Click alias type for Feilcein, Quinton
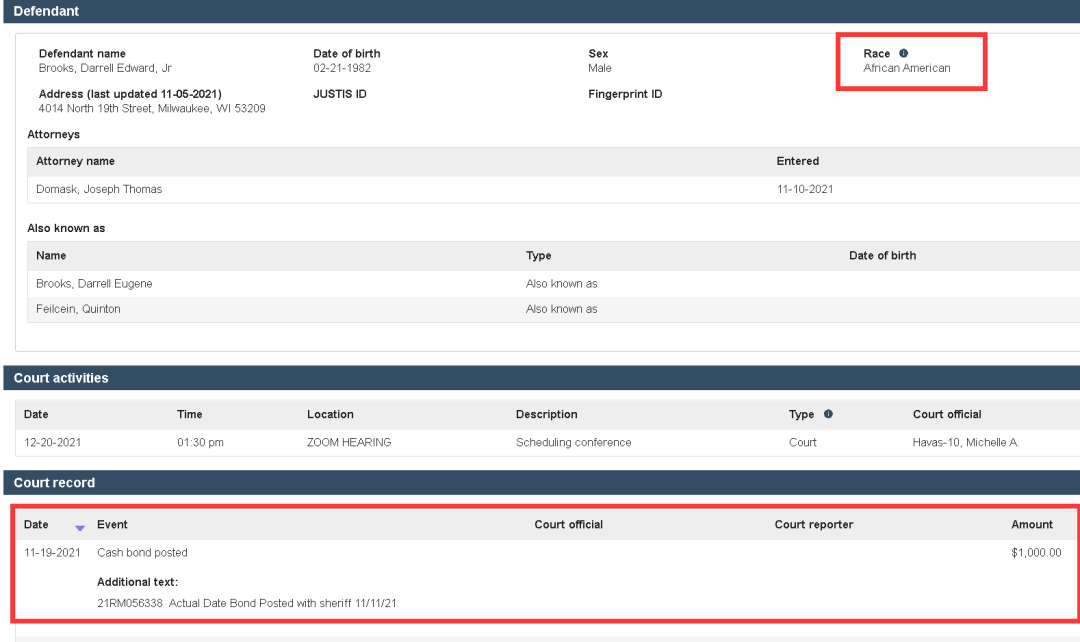Screen dimensions: 1080x642 pyautogui.click(x=561, y=309)
